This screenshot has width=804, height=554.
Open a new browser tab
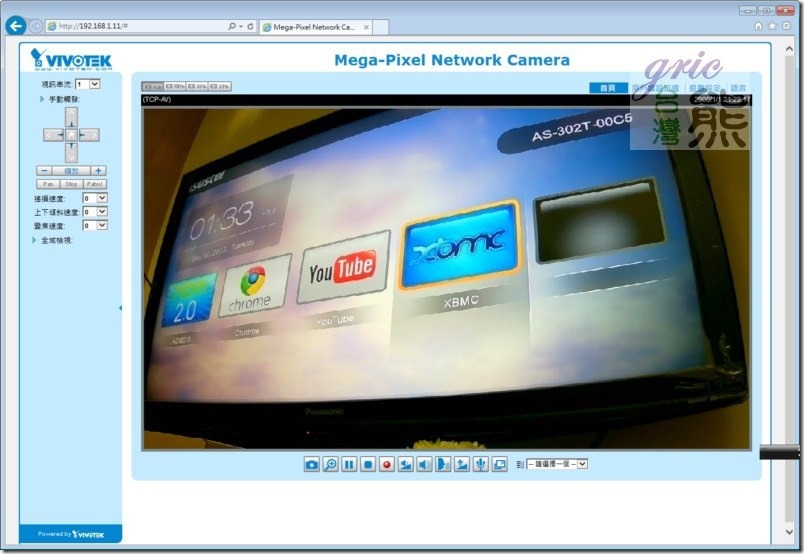pyautogui.click(x=380, y=27)
